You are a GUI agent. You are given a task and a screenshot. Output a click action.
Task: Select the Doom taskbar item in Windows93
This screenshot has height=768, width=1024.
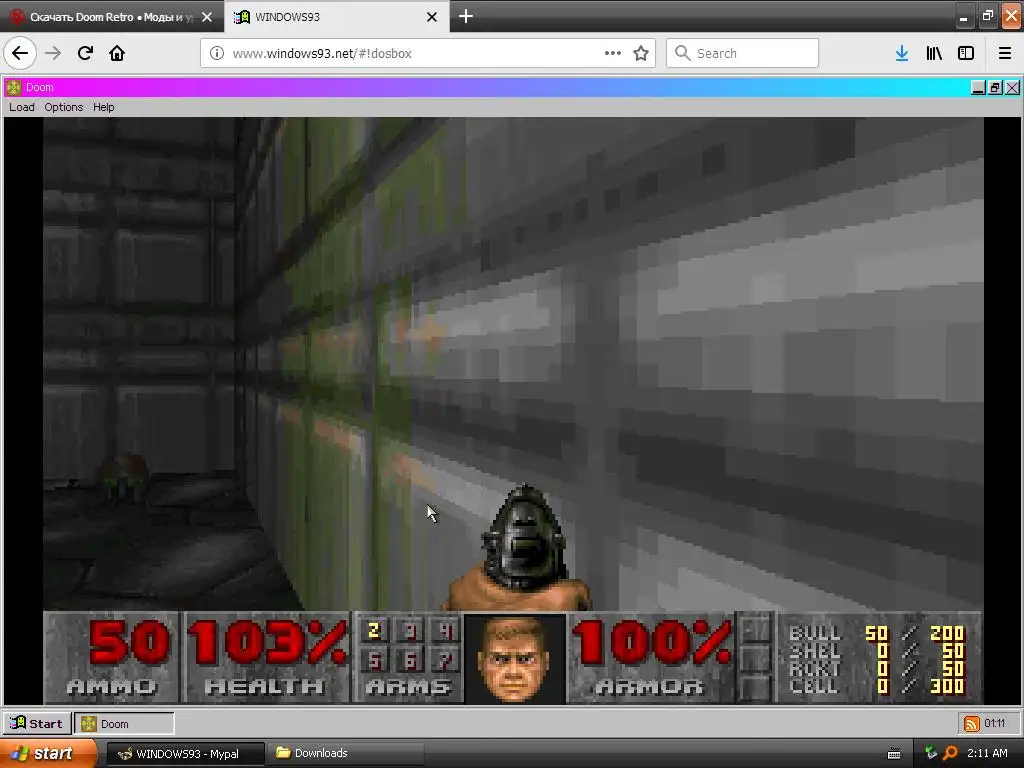pos(124,724)
